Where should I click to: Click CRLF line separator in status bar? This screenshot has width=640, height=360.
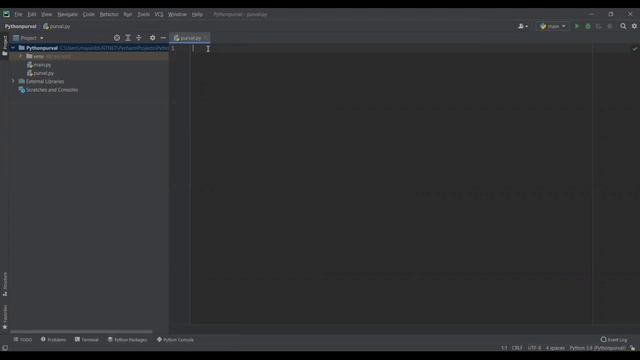[x=517, y=348]
